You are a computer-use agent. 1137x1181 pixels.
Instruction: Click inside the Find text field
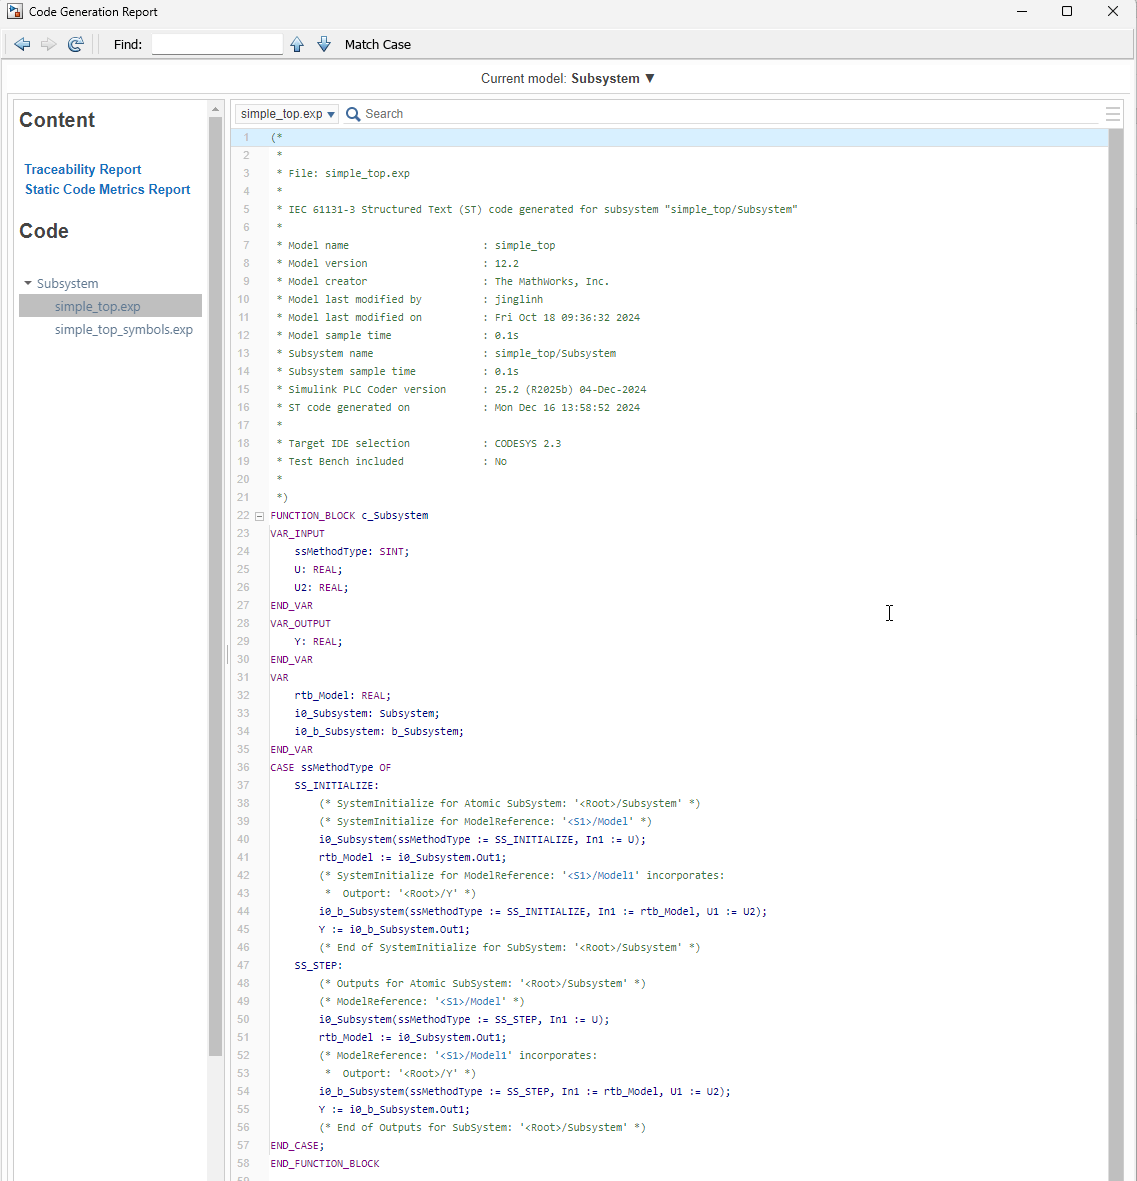click(217, 44)
